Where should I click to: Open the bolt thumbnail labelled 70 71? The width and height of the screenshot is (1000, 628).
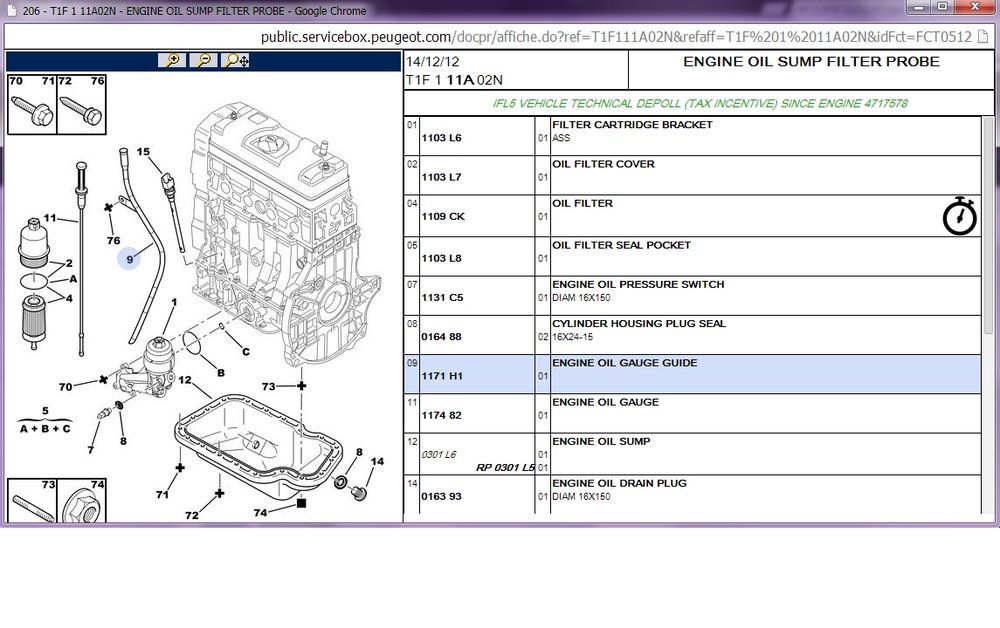pos(32,104)
